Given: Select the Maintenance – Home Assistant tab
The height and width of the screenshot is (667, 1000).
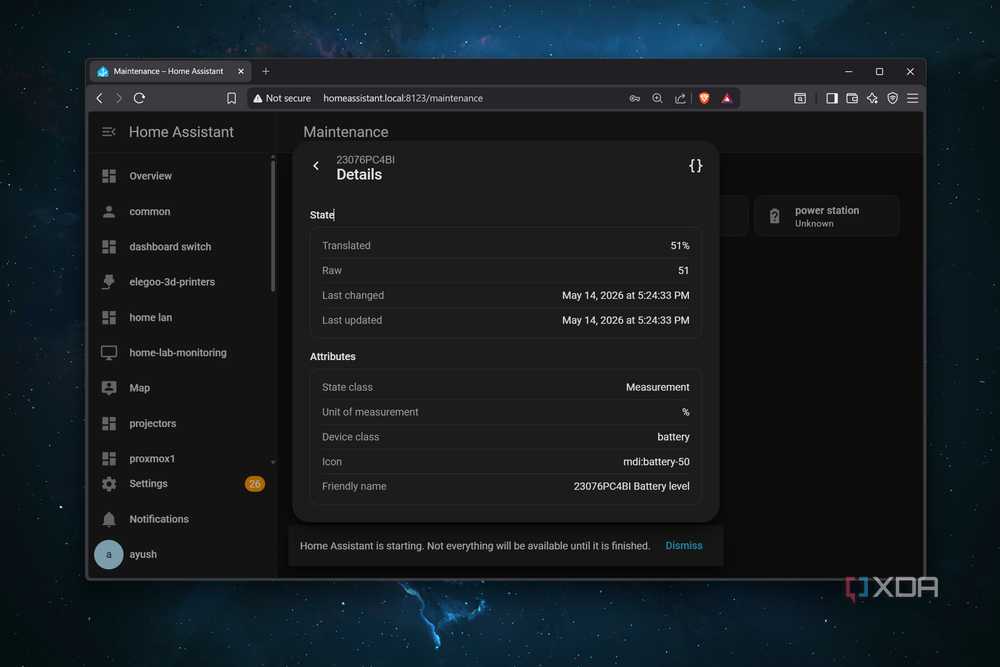Looking at the screenshot, I should click(x=168, y=71).
